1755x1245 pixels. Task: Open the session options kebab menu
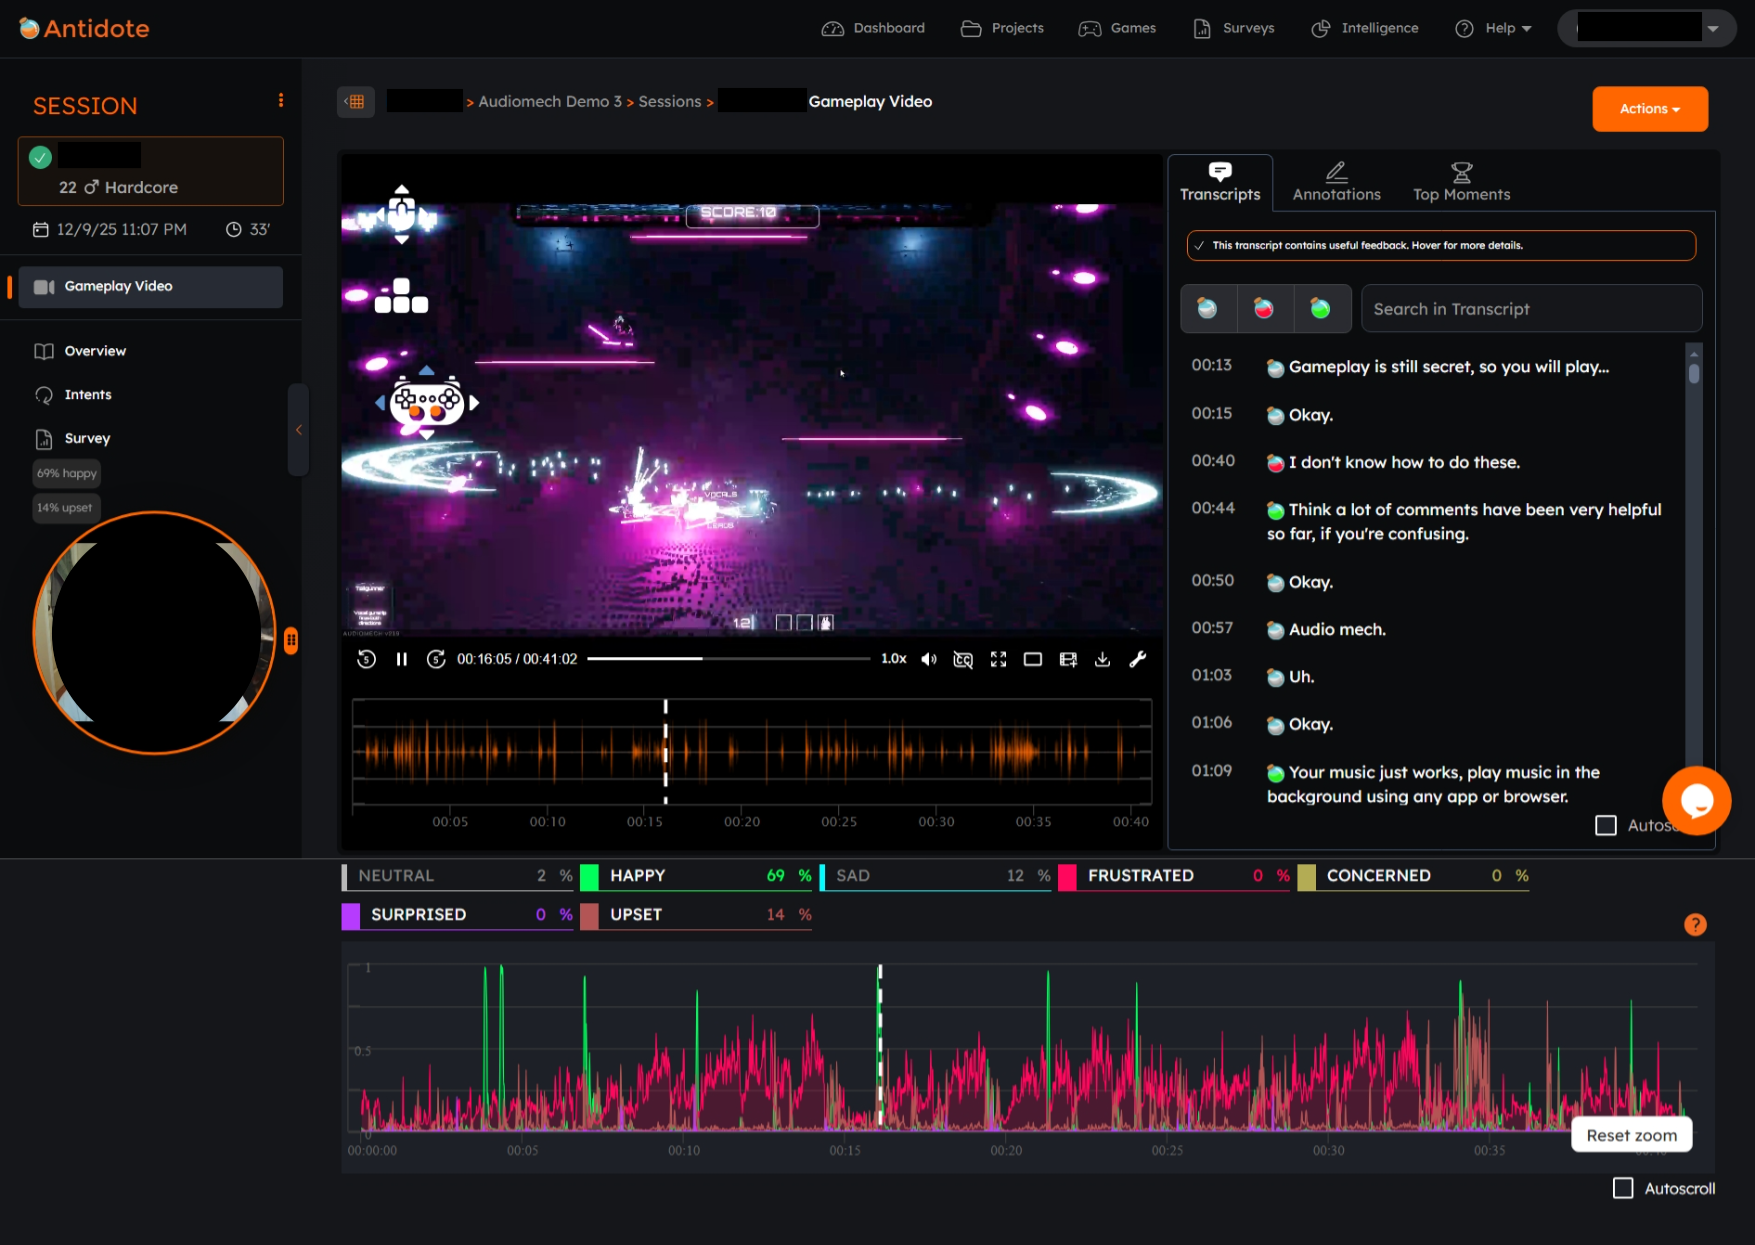[x=280, y=99]
